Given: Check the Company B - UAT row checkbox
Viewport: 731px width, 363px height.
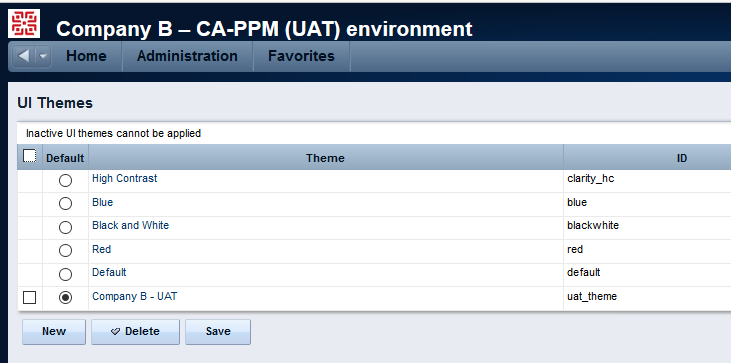Looking at the screenshot, I should [x=29, y=297].
